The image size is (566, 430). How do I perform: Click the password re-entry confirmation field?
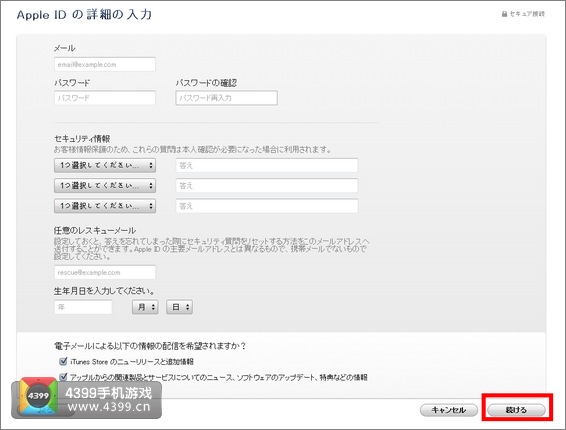tap(227, 98)
